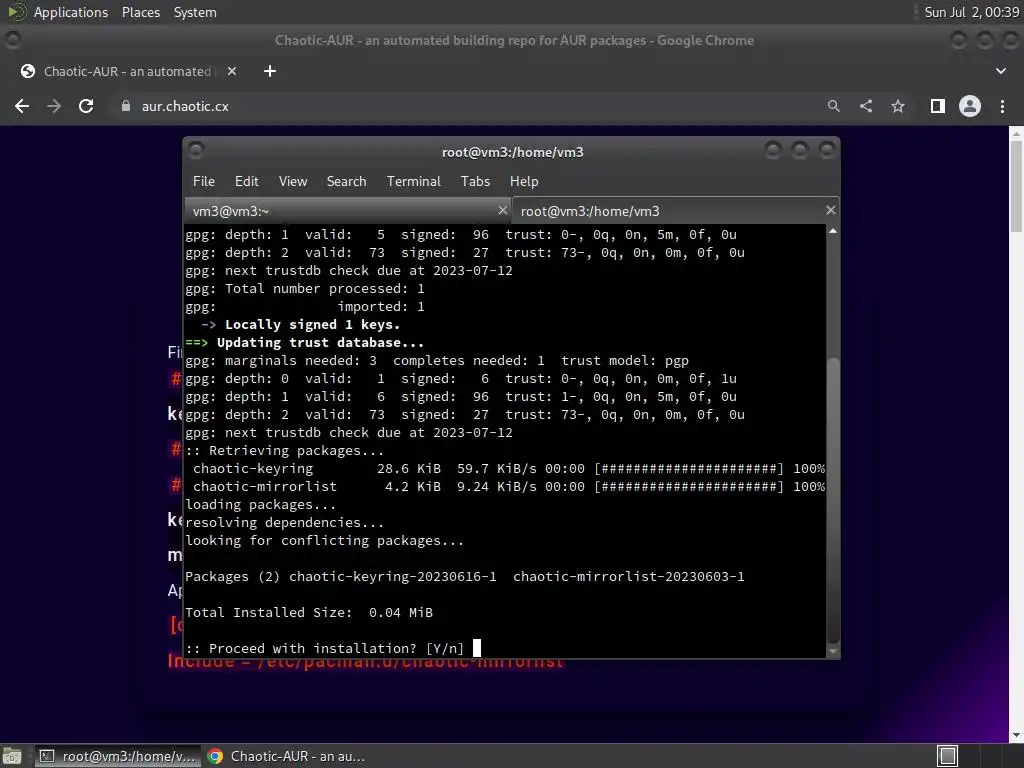Click the chaotic-keyring download line

pyautogui.click(x=505, y=469)
